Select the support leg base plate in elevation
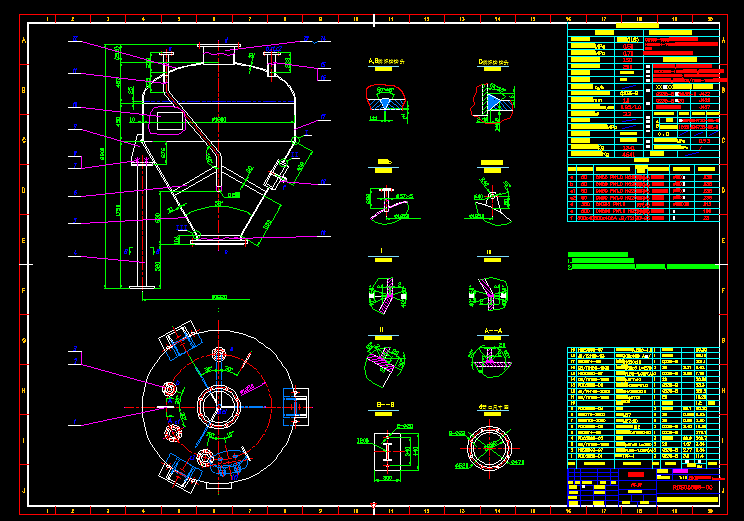The width and height of the screenshot is (744, 521). click(x=142, y=288)
